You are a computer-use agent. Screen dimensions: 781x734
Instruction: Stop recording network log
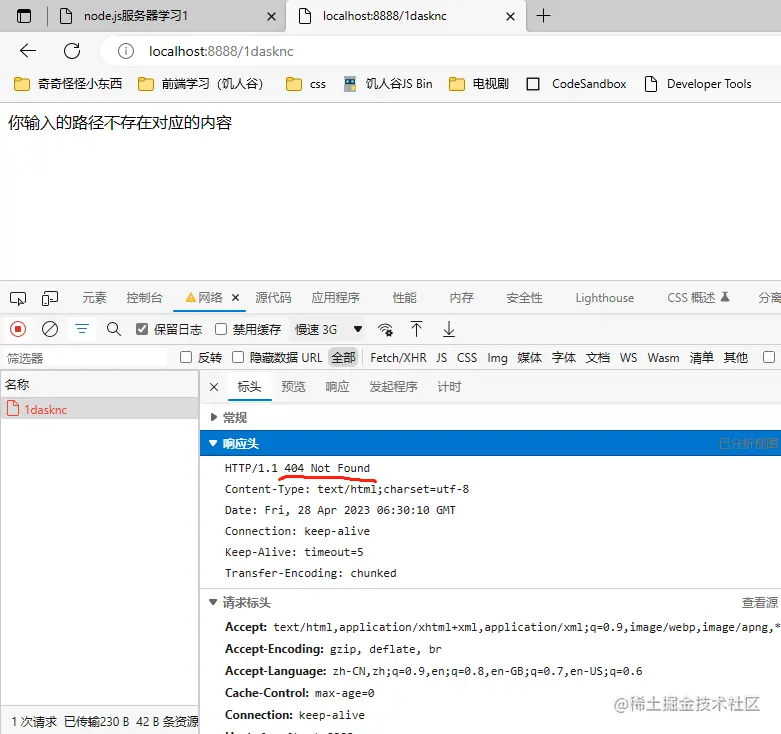[18, 329]
